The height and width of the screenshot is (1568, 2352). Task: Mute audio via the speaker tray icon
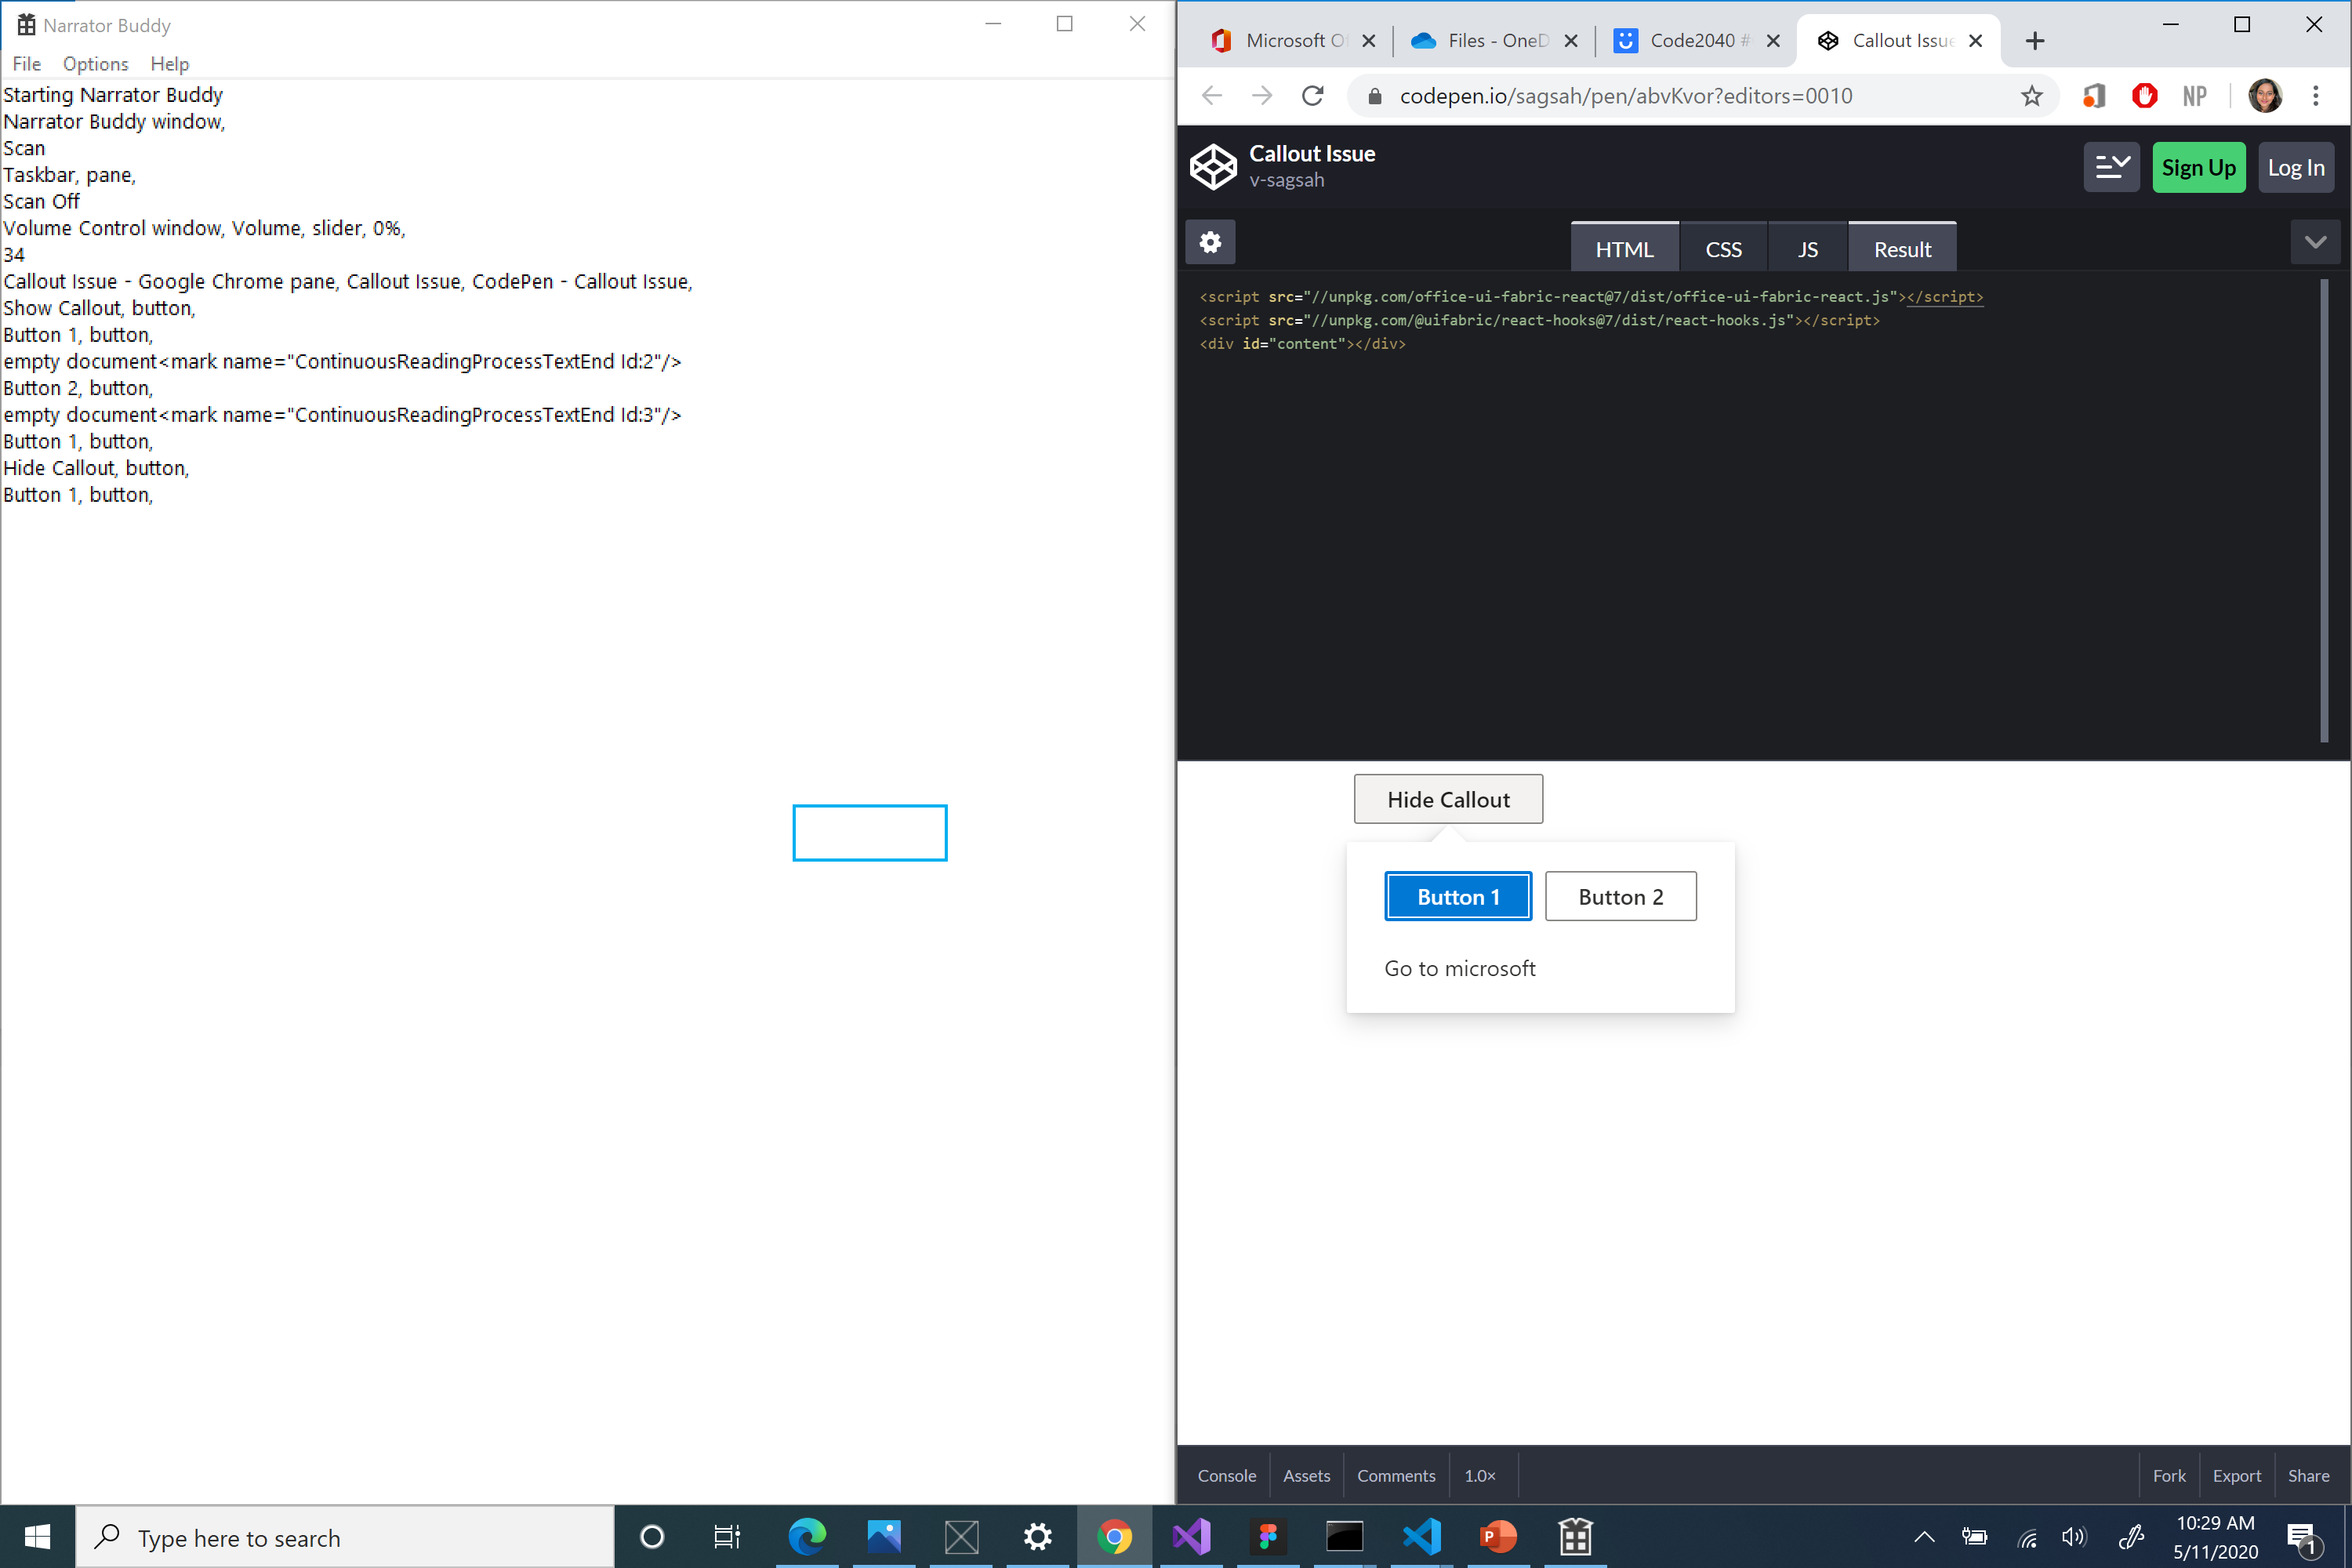[x=2074, y=1537]
